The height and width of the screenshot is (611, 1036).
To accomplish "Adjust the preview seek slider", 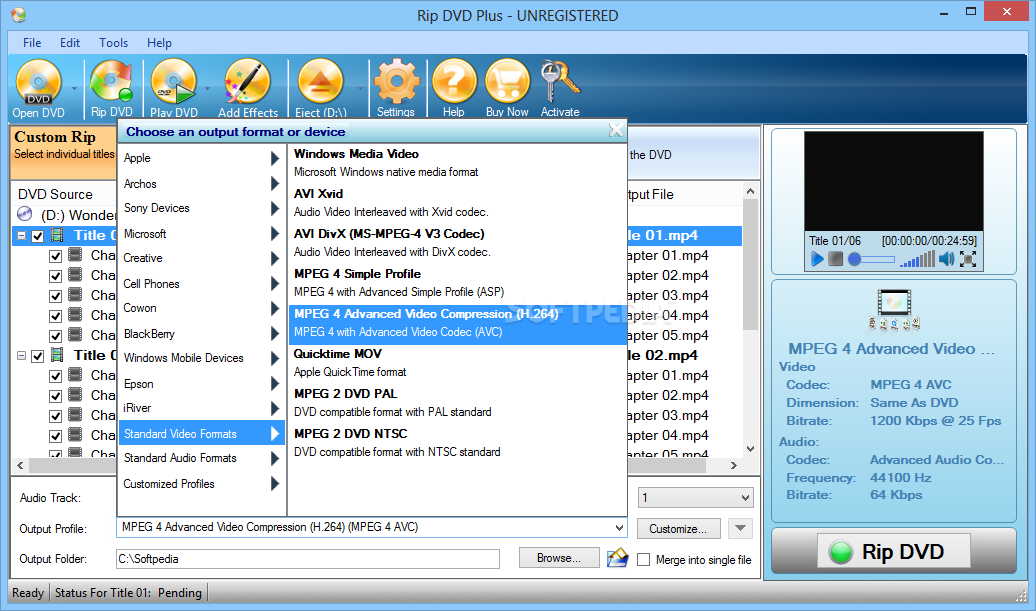I will (872, 260).
